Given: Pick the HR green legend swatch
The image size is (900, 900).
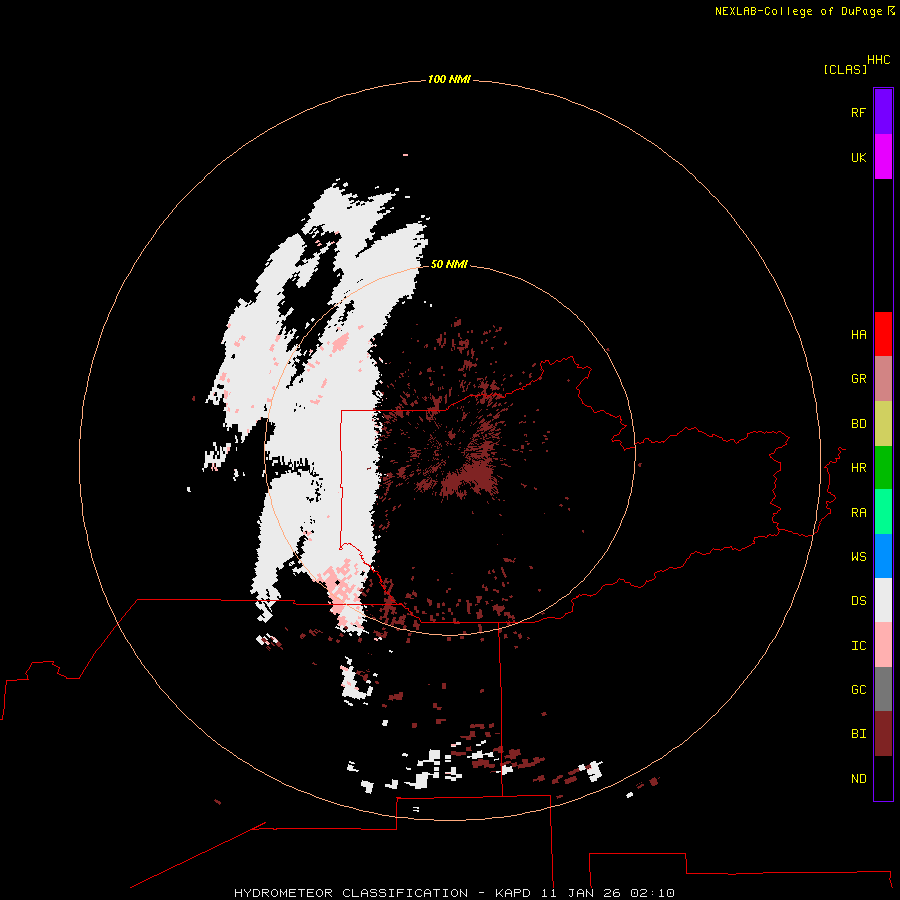Looking at the screenshot, I should pyautogui.click(x=883, y=468).
